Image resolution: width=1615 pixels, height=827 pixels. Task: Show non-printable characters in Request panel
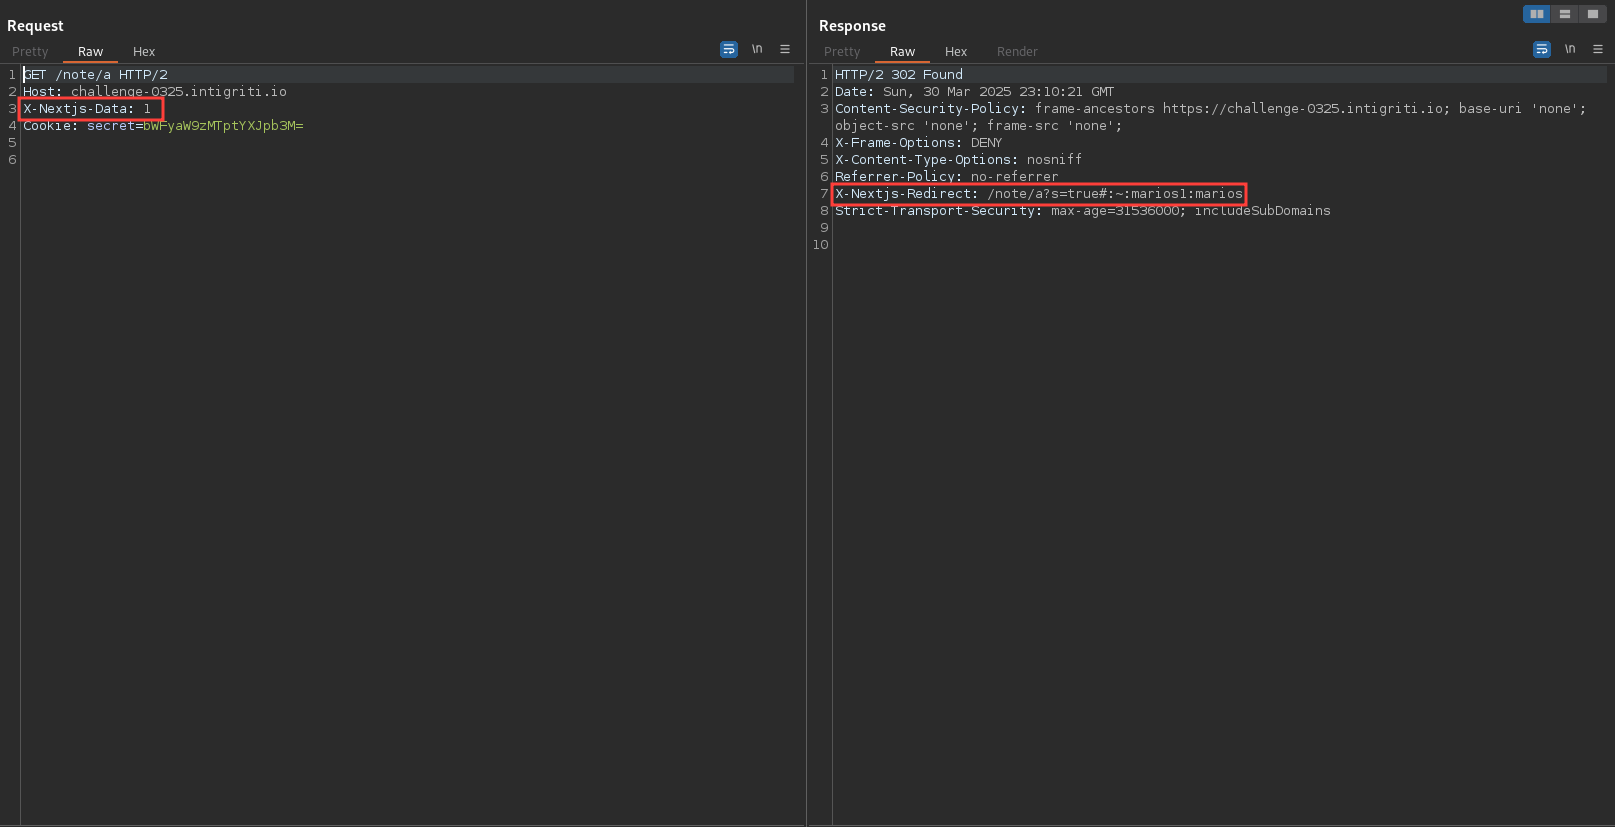[757, 49]
